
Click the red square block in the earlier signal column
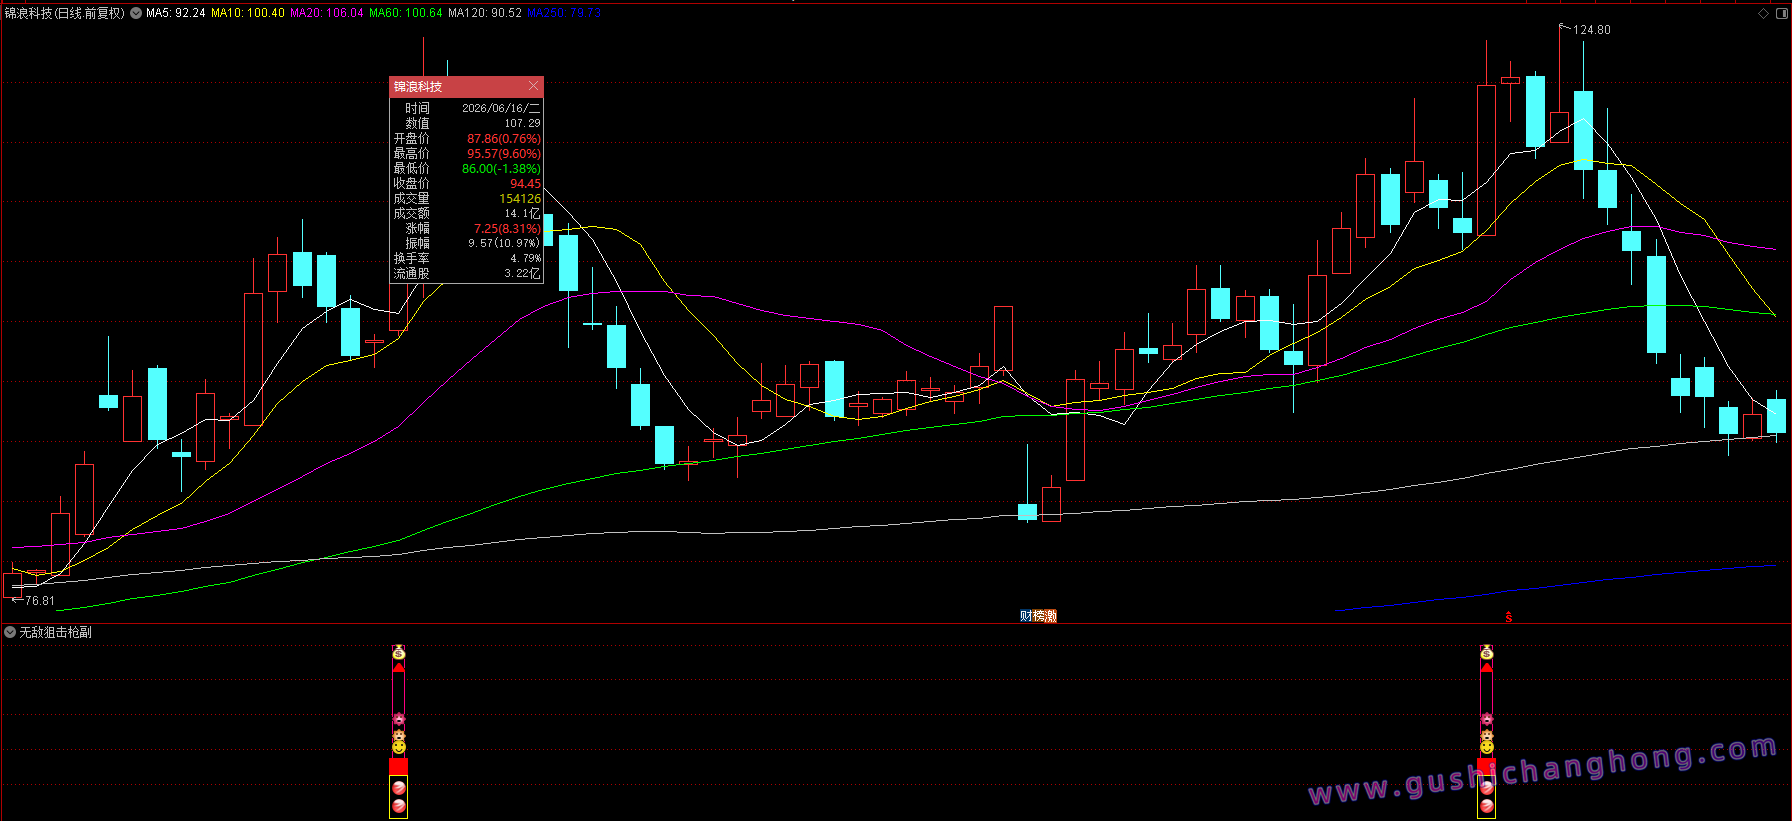399,766
